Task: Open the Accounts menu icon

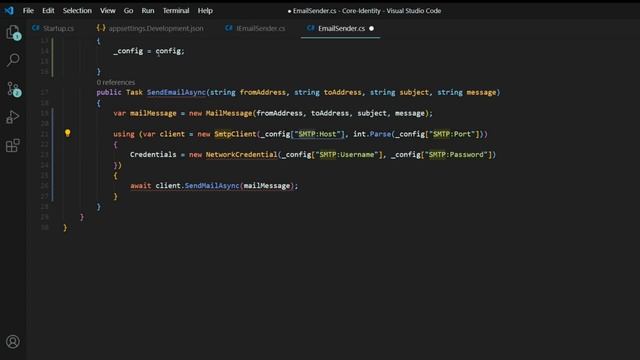Action: [x=13, y=342]
